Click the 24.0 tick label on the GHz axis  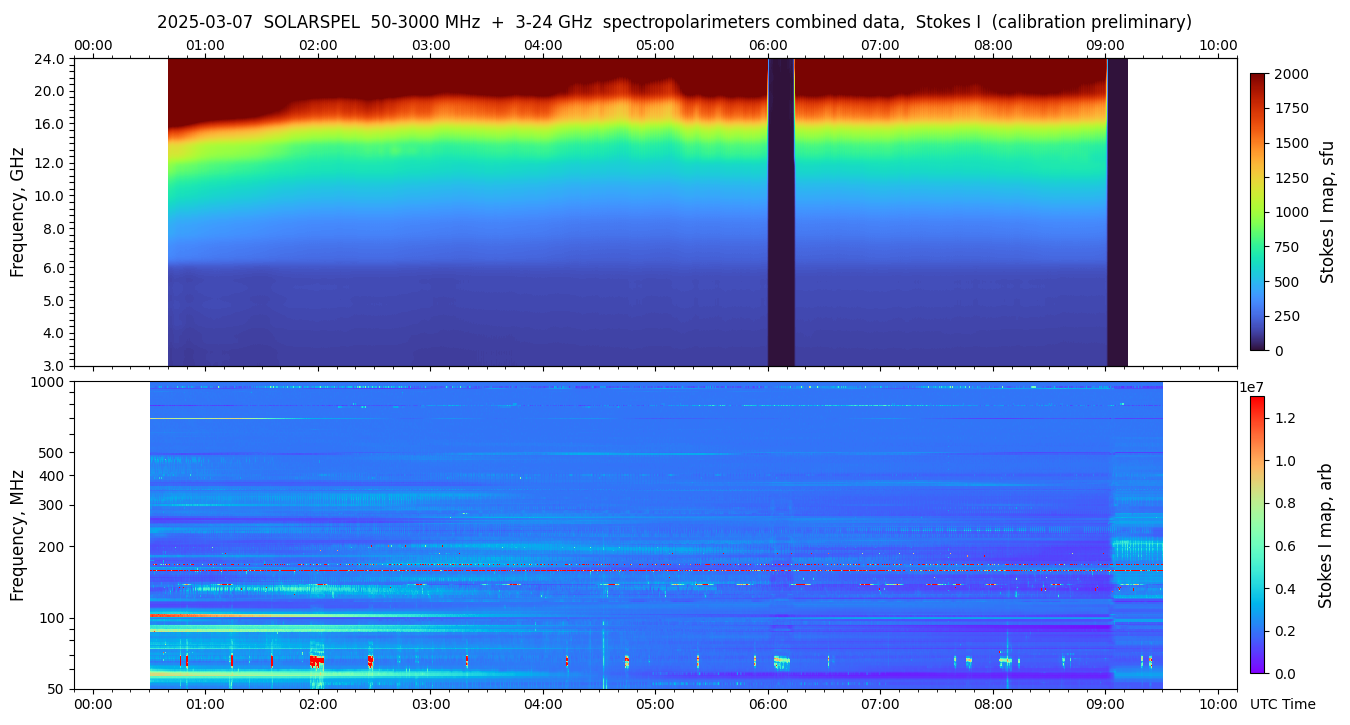pyautogui.click(x=50, y=59)
